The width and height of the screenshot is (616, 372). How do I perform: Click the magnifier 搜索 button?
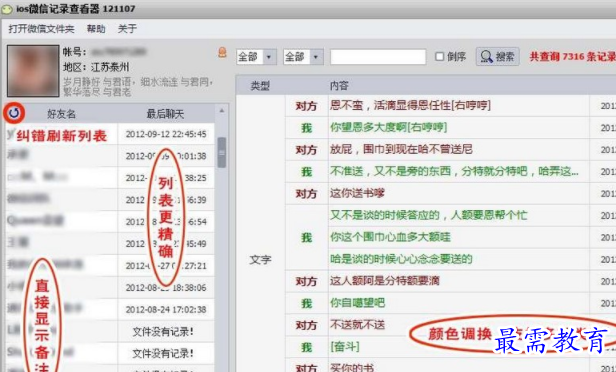click(497, 57)
